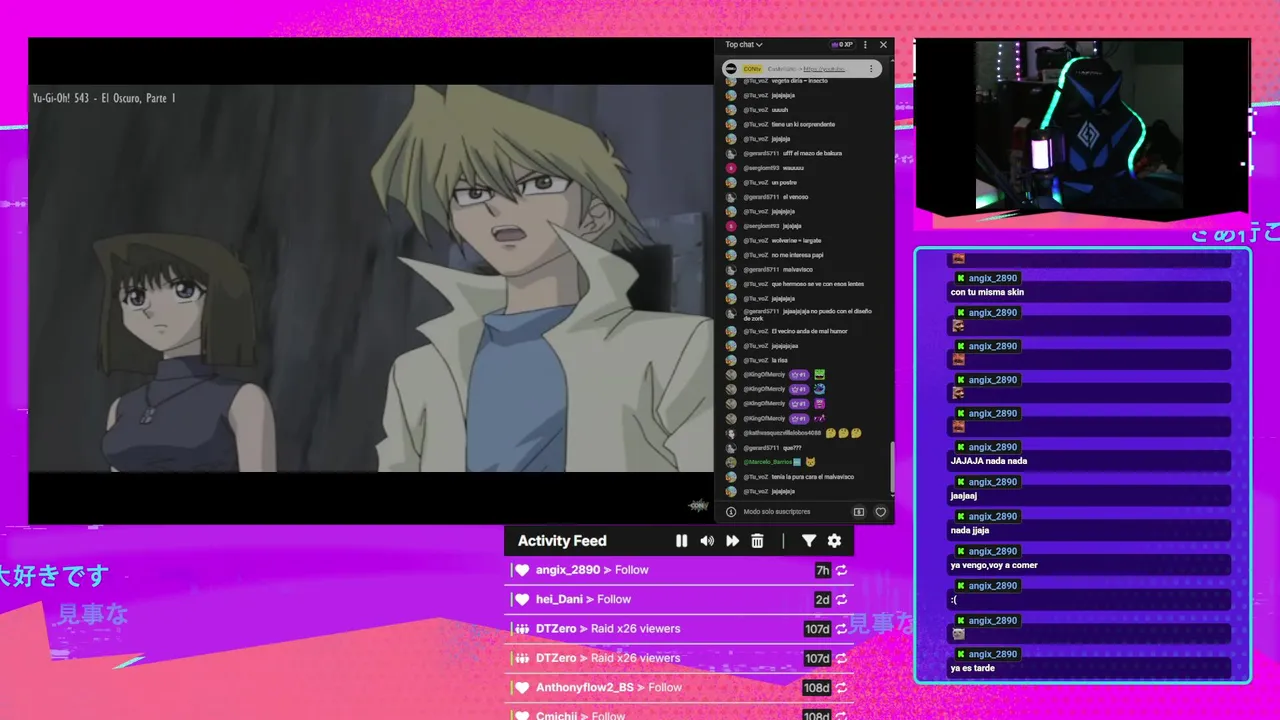Click the message 'offf el mazo de bakura'

pos(812,154)
